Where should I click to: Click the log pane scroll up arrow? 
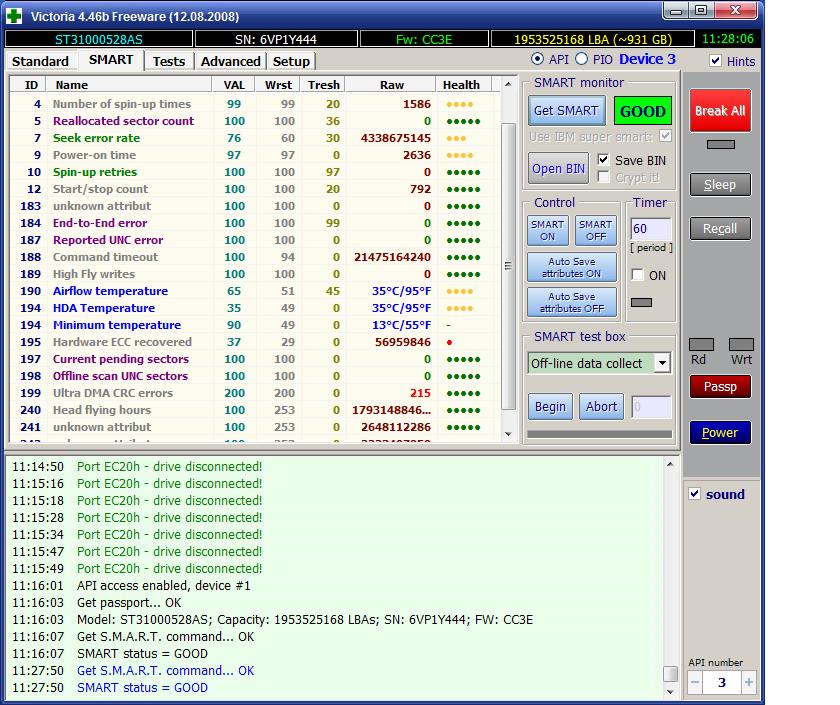pos(670,464)
